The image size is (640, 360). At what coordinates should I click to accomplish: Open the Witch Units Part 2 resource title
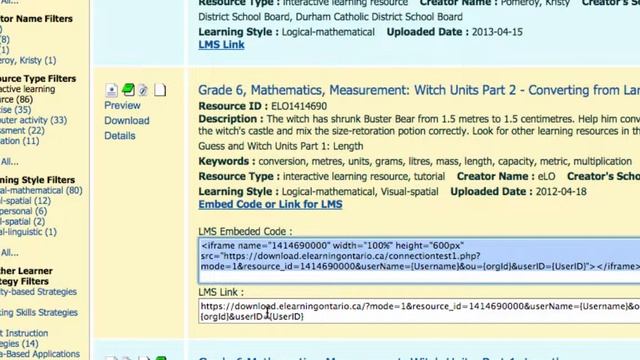click(419, 90)
